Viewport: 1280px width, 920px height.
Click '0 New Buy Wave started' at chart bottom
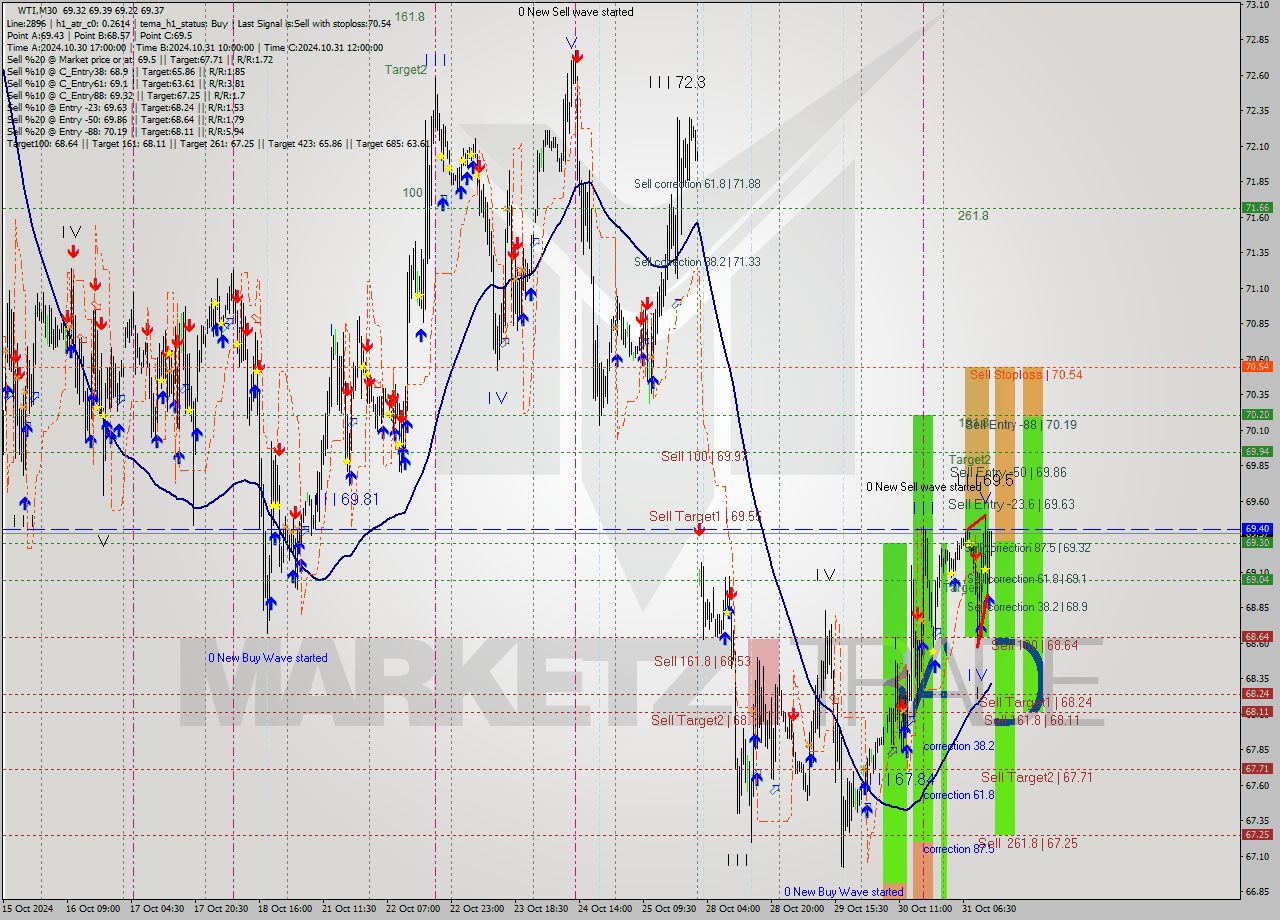coord(843,891)
